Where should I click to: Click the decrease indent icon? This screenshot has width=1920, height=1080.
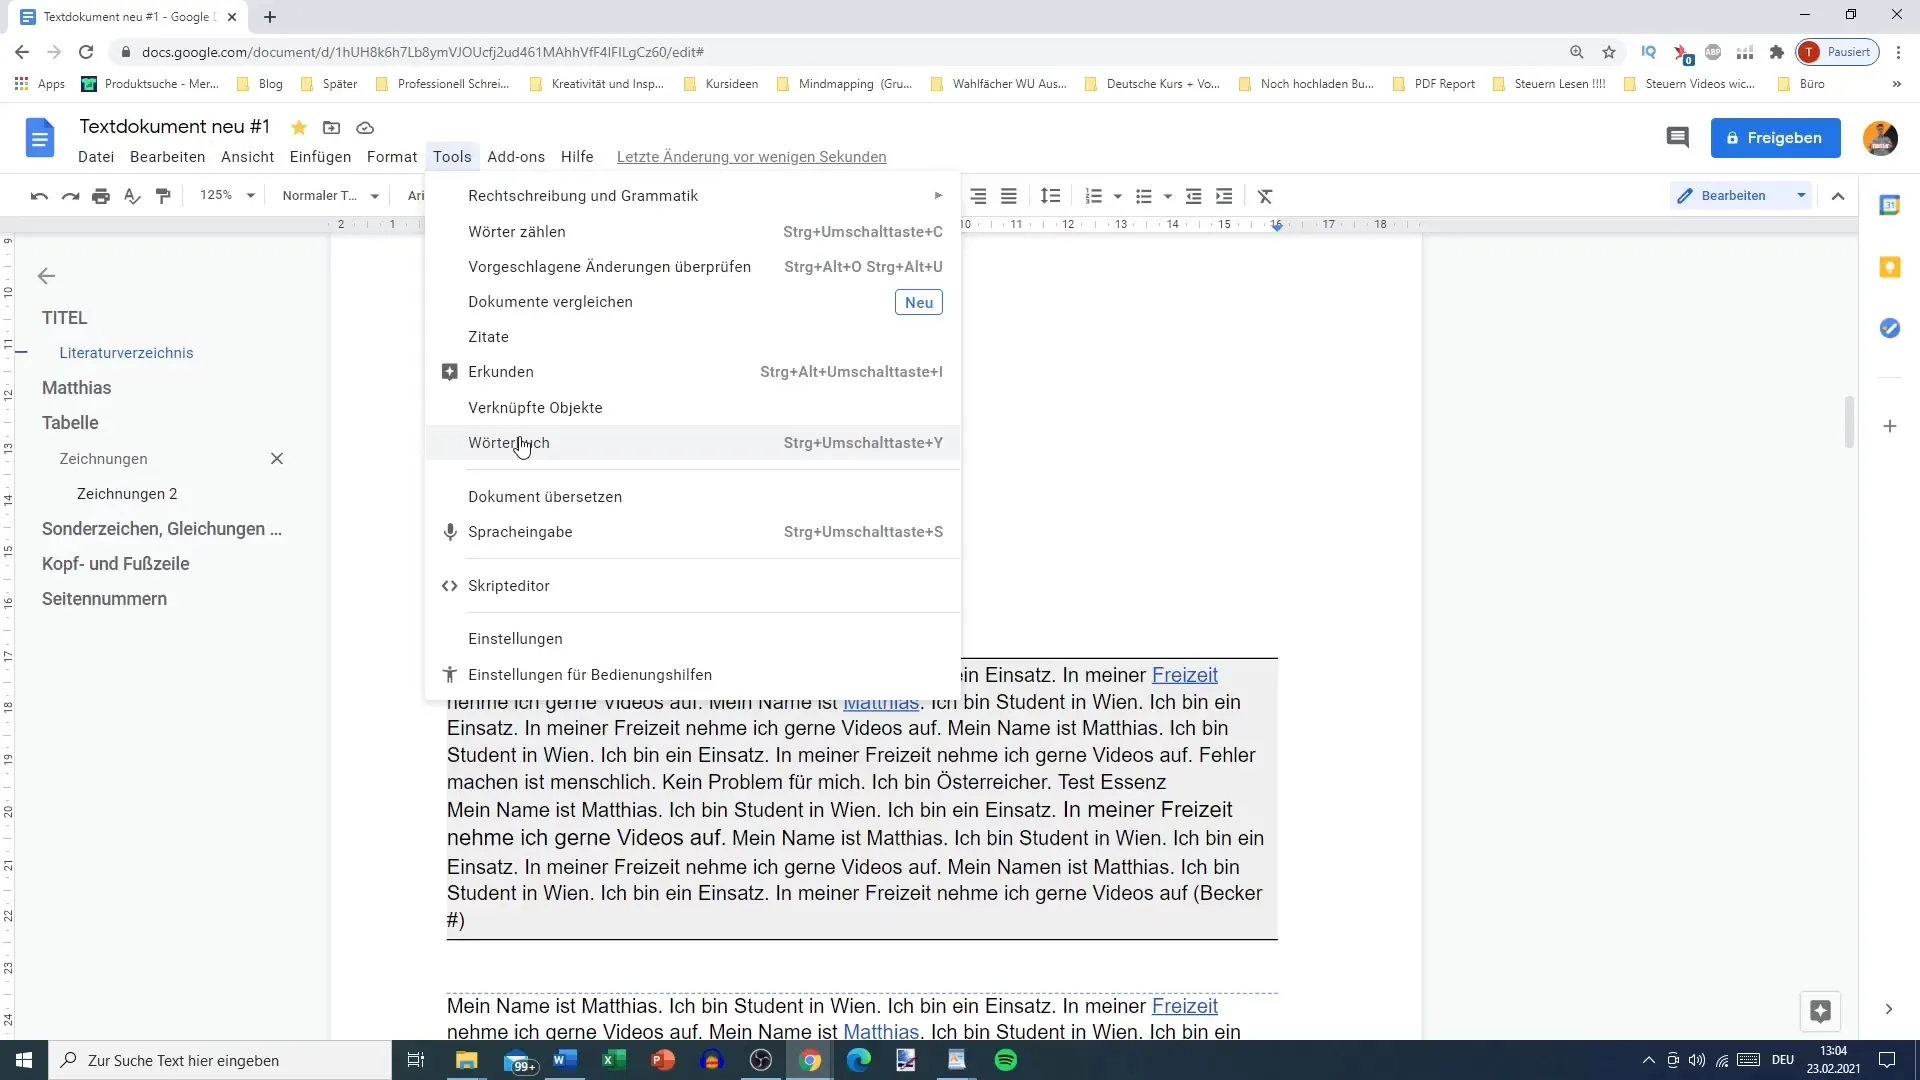point(1193,195)
